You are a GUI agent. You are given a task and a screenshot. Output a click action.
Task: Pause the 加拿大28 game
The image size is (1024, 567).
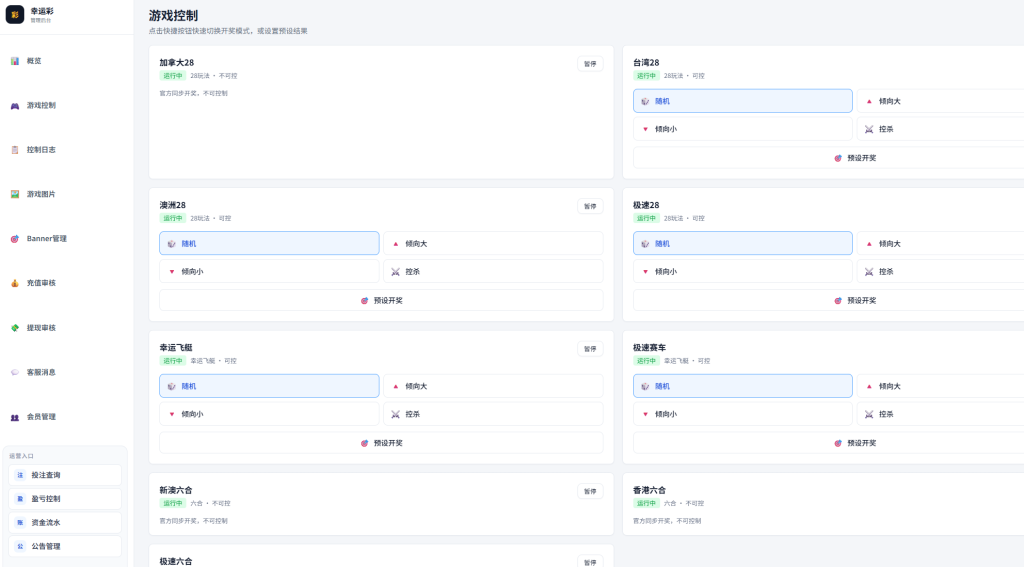click(x=590, y=63)
